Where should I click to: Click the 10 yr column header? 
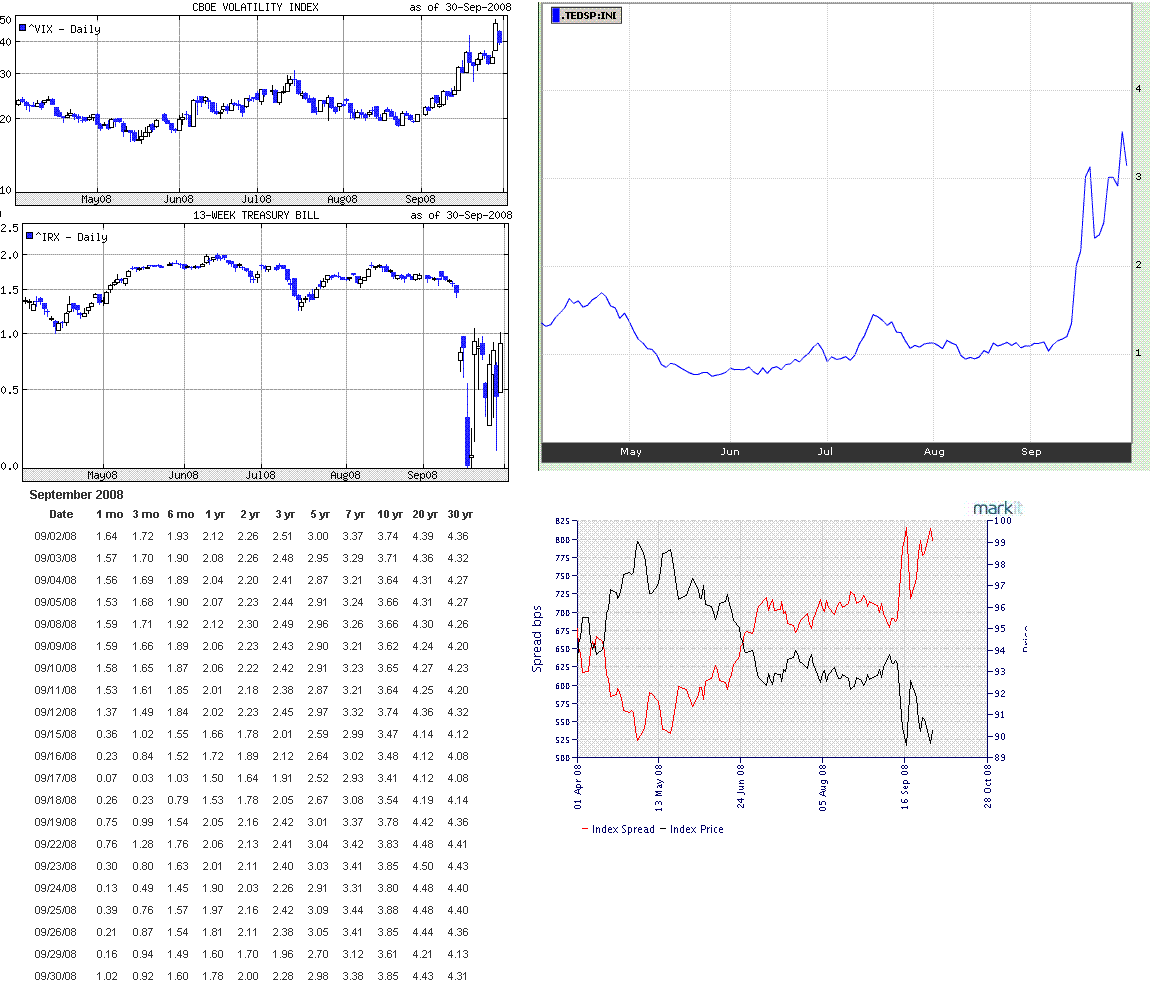click(x=391, y=514)
